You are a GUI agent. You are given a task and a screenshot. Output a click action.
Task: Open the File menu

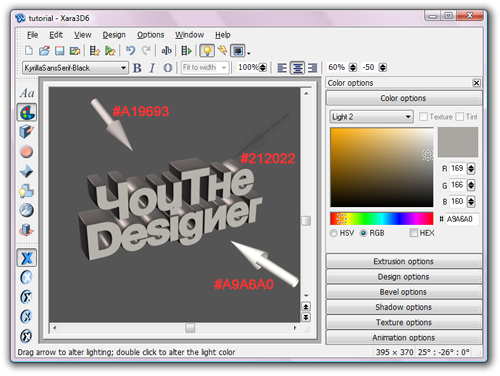pos(32,35)
